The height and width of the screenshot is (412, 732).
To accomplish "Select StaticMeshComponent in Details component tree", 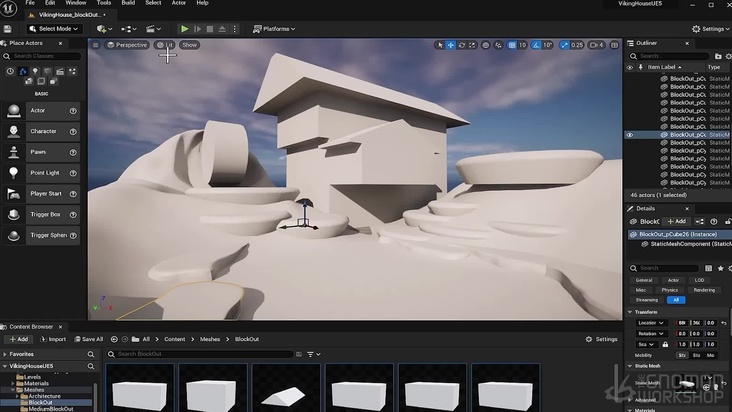I will (686, 244).
